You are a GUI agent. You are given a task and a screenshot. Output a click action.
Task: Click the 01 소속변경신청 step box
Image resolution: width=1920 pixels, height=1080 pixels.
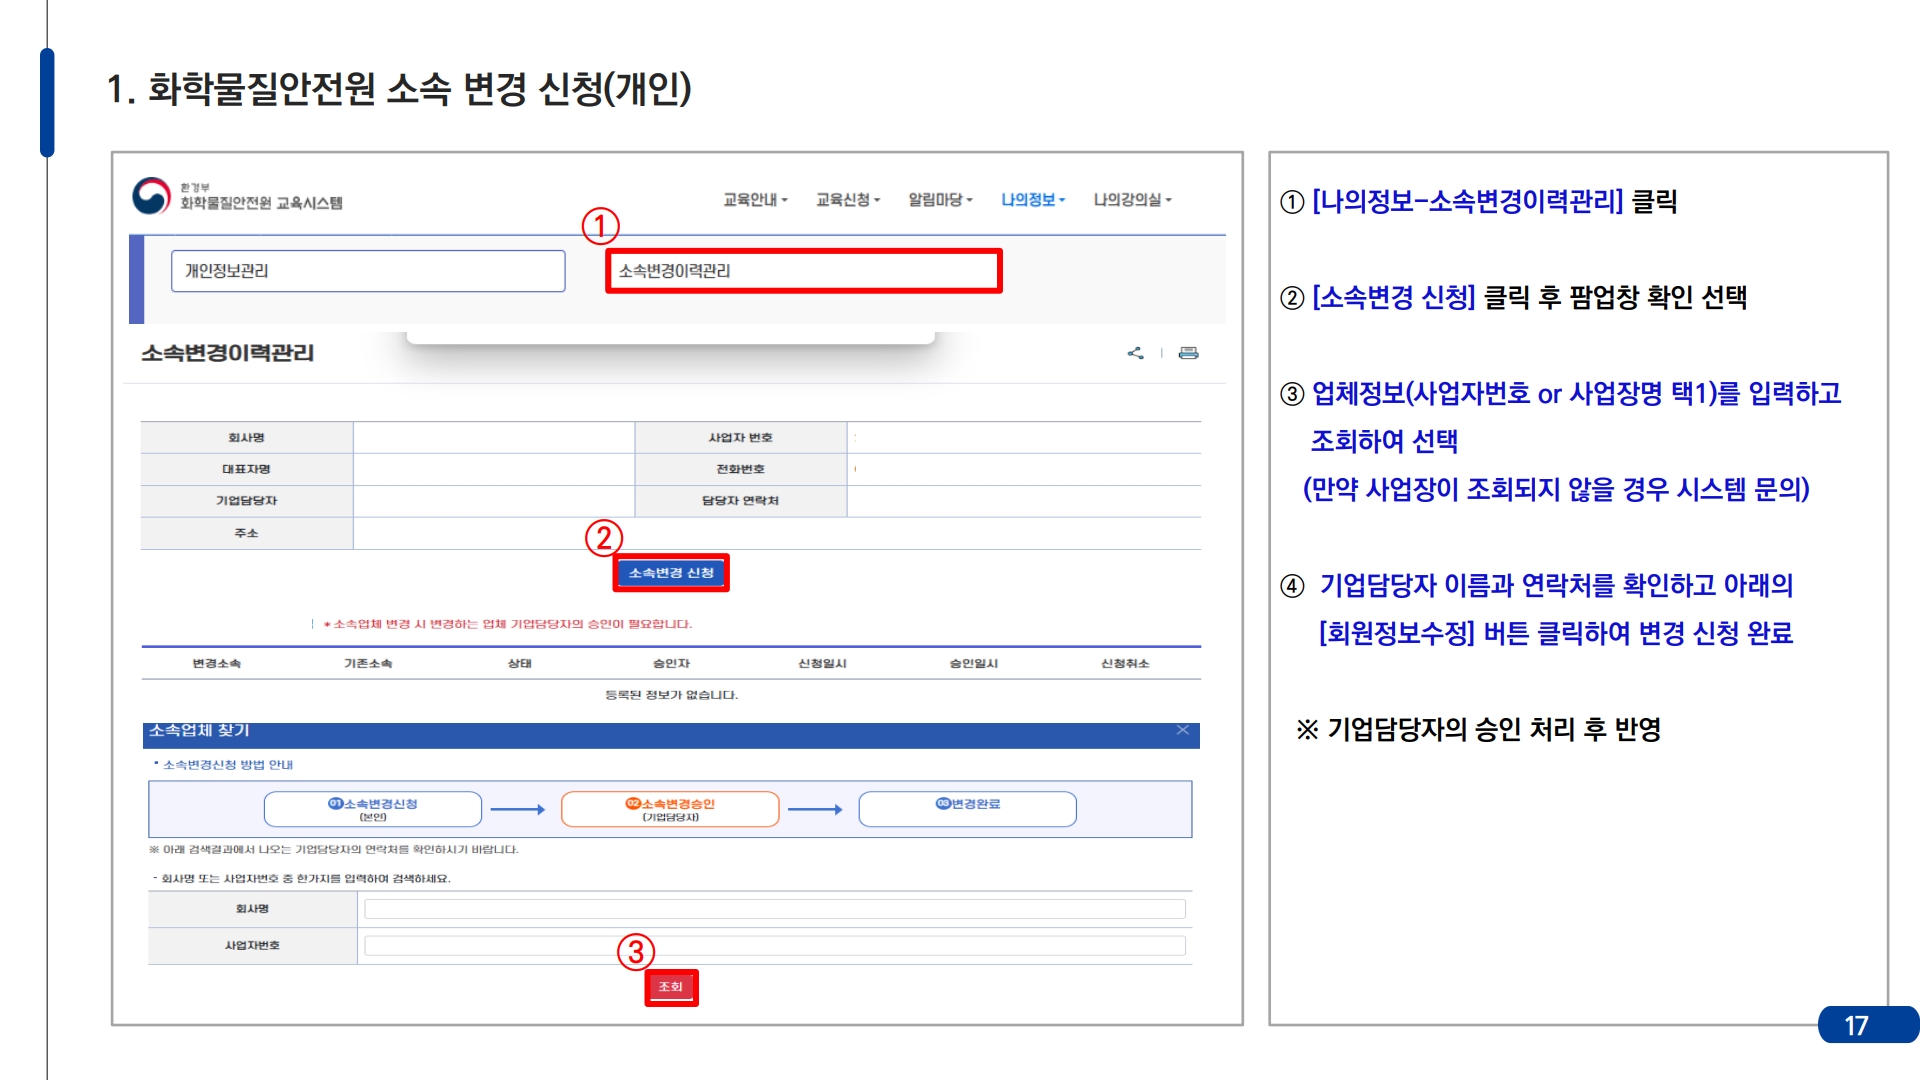[373, 809]
